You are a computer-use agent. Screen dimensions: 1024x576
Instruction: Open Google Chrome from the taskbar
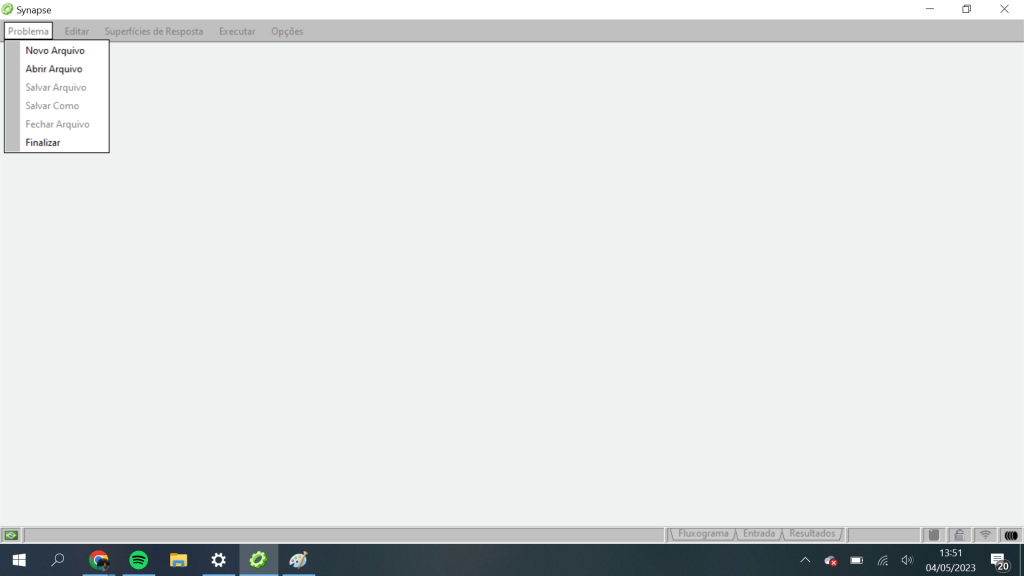(x=99, y=560)
